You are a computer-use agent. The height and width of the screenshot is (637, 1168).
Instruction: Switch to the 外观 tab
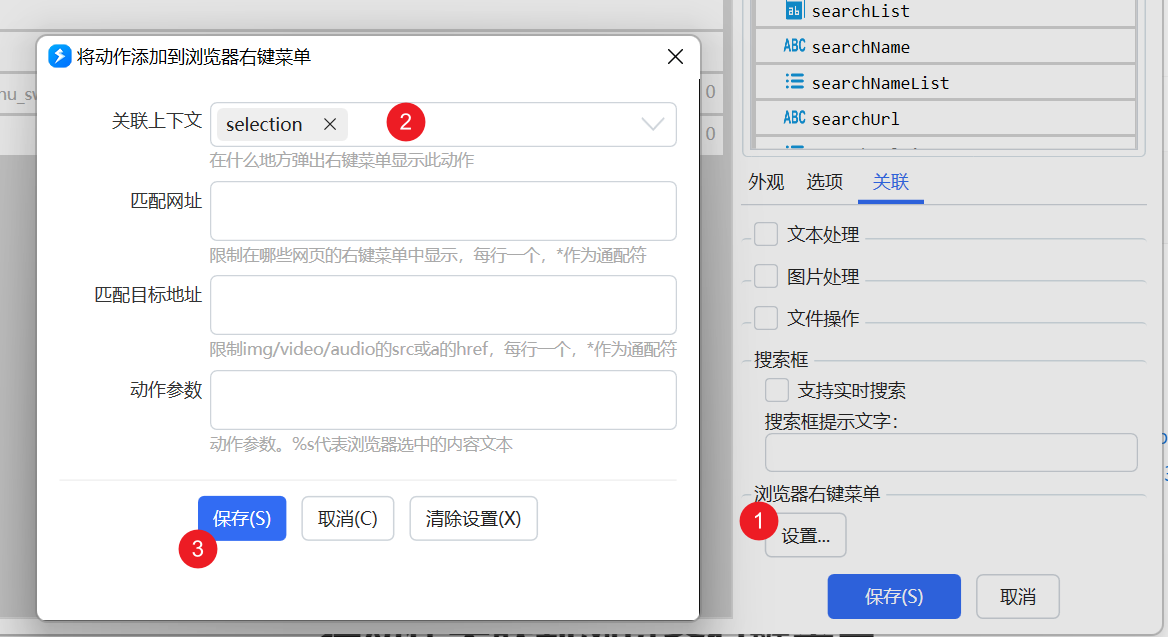click(766, 182)
